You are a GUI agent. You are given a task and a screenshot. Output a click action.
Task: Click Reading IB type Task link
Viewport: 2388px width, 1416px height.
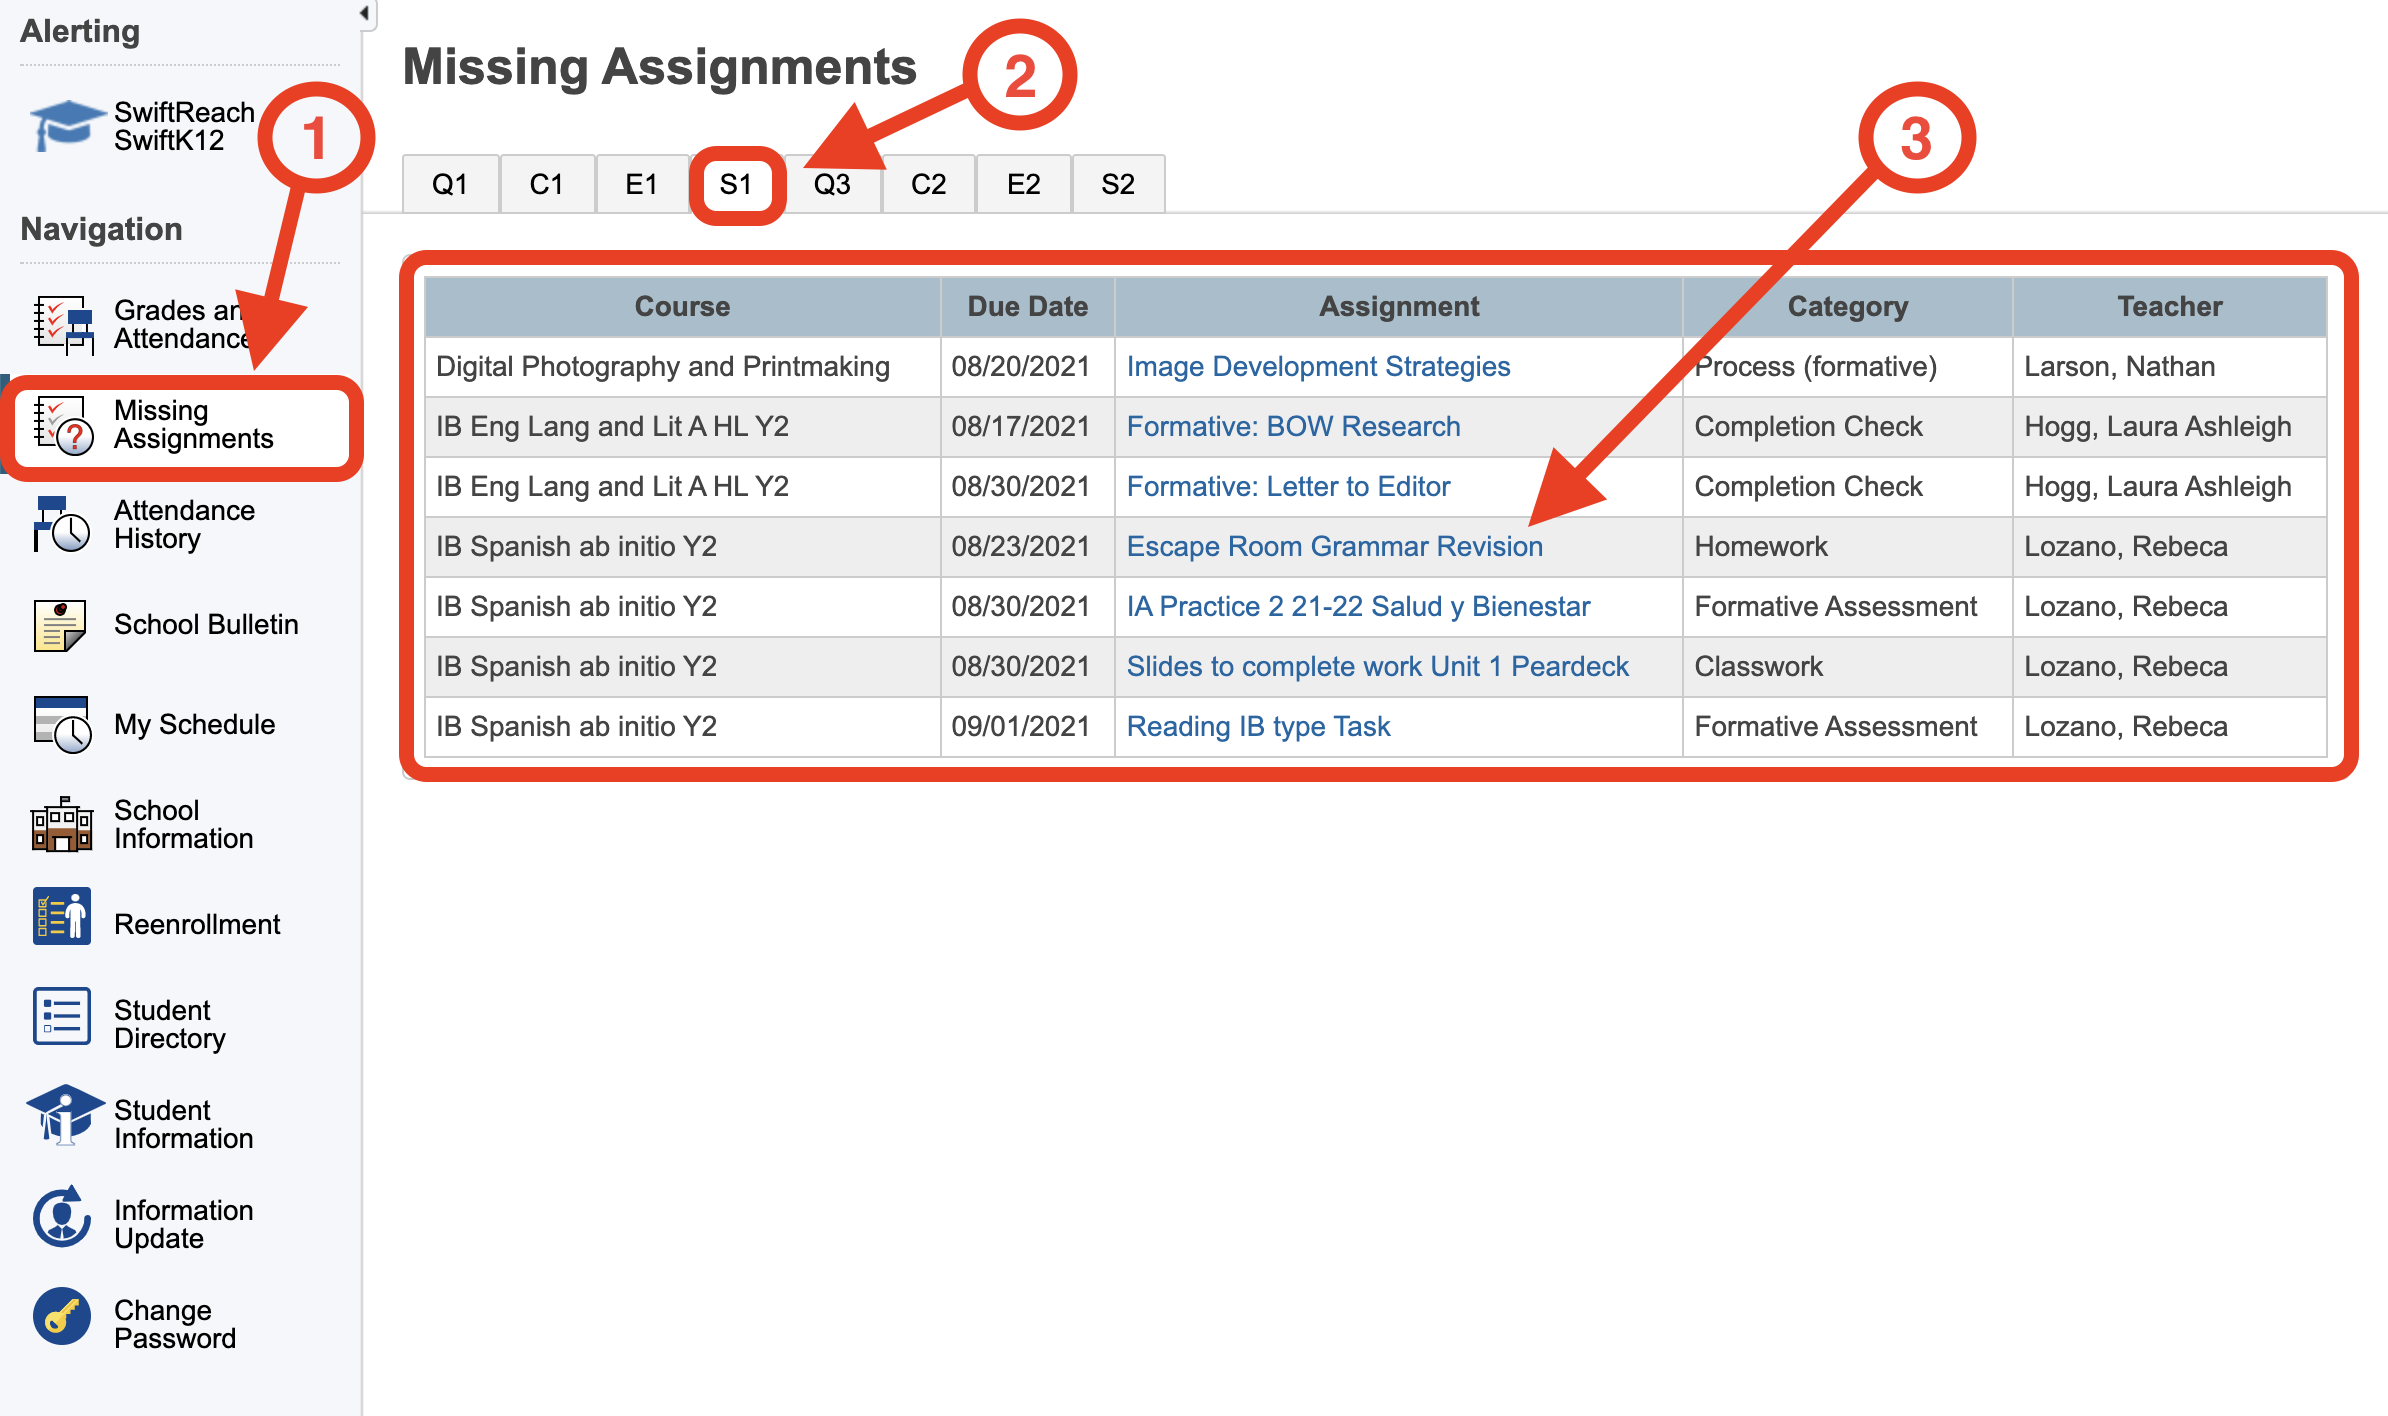[x=1258, y=727]
